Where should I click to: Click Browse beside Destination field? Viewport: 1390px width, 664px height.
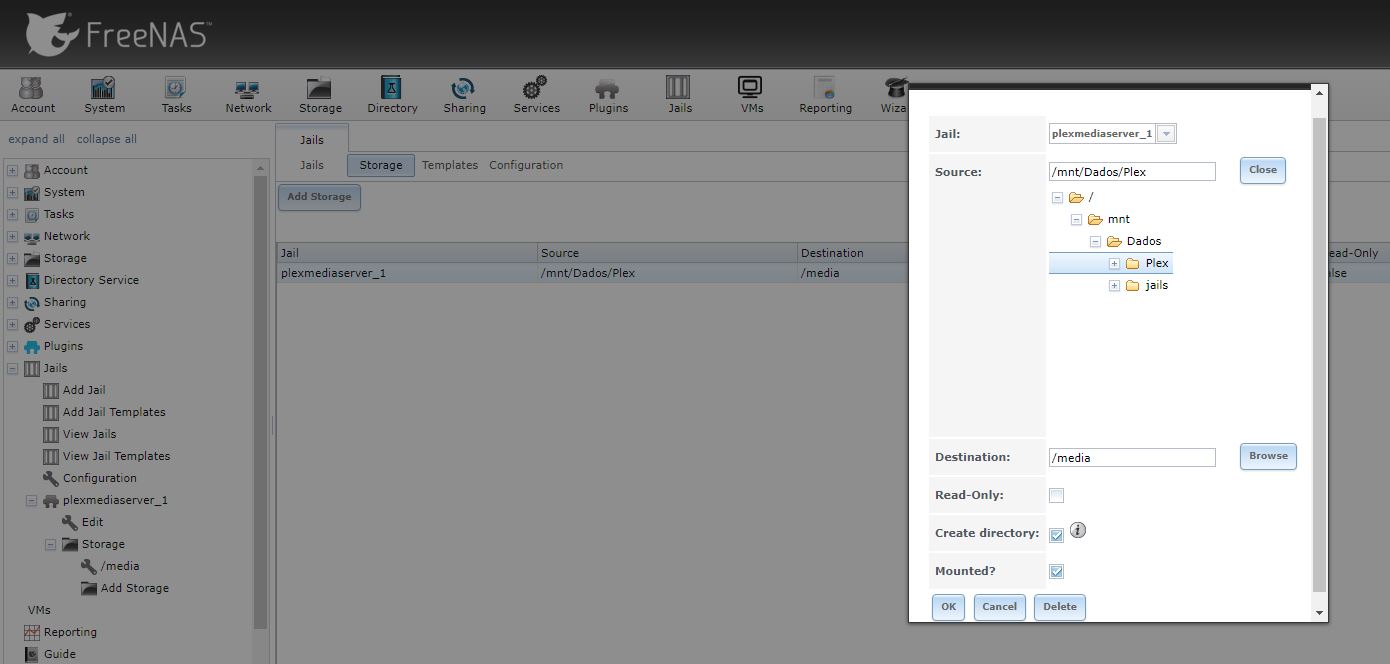tap(1268, 456)
